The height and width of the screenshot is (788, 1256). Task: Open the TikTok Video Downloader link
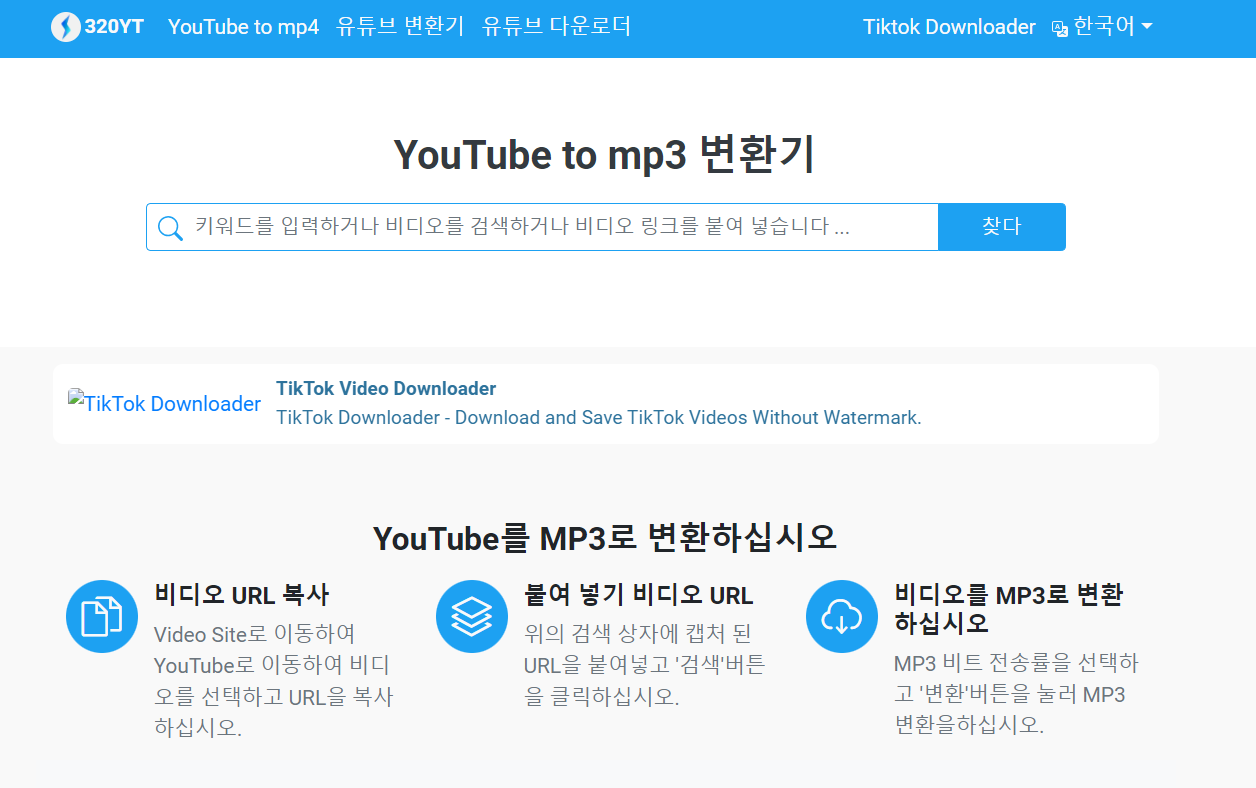386,388
